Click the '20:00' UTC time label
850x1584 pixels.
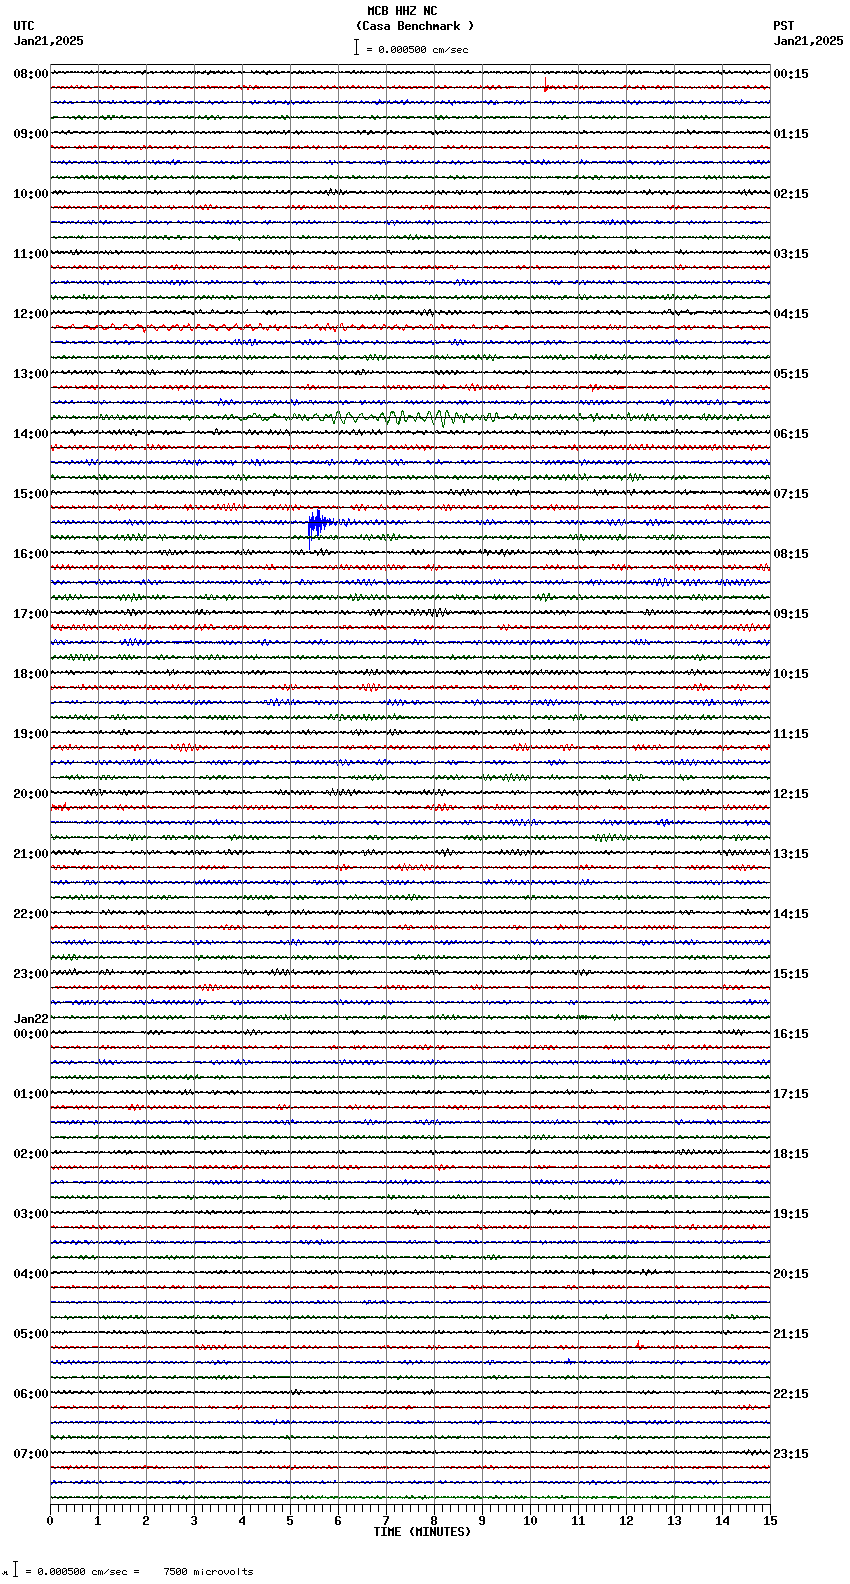coord(31,794)
